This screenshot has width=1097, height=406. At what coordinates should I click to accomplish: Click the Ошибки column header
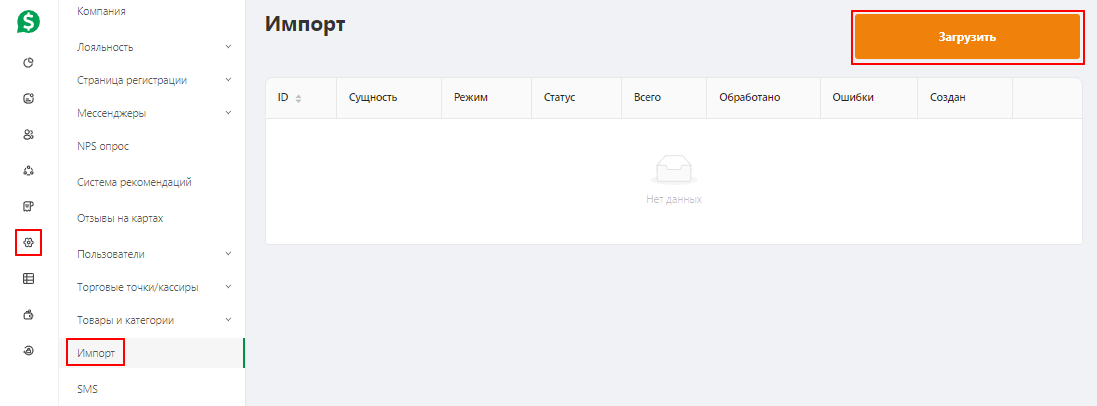coord(853,98)
